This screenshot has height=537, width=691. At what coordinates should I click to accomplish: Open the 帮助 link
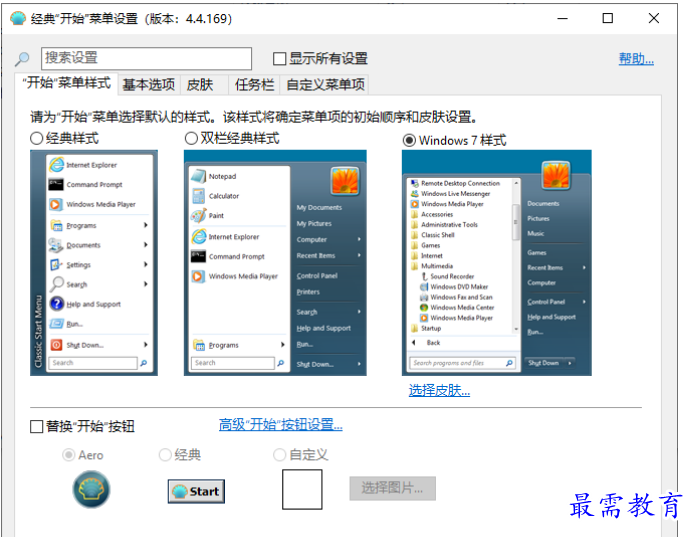[x=636, y=59]
